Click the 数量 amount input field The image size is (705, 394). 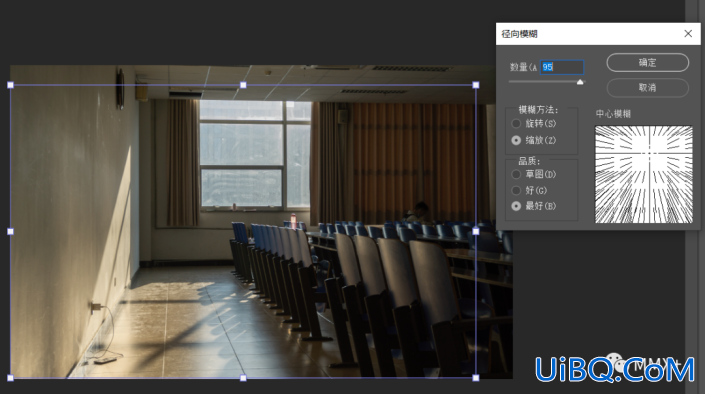coord(562,67)
